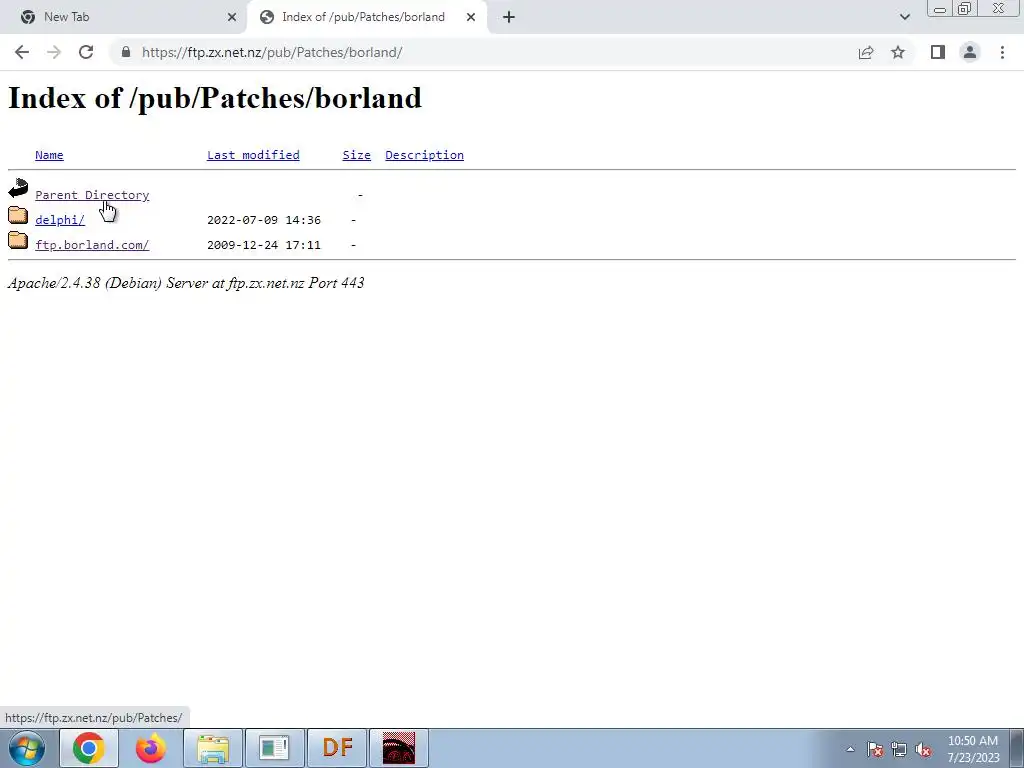Launch Firefox from the taskbar
Image resolution: width=1024 pixels, height=768 pixels.
coord(151,748)
